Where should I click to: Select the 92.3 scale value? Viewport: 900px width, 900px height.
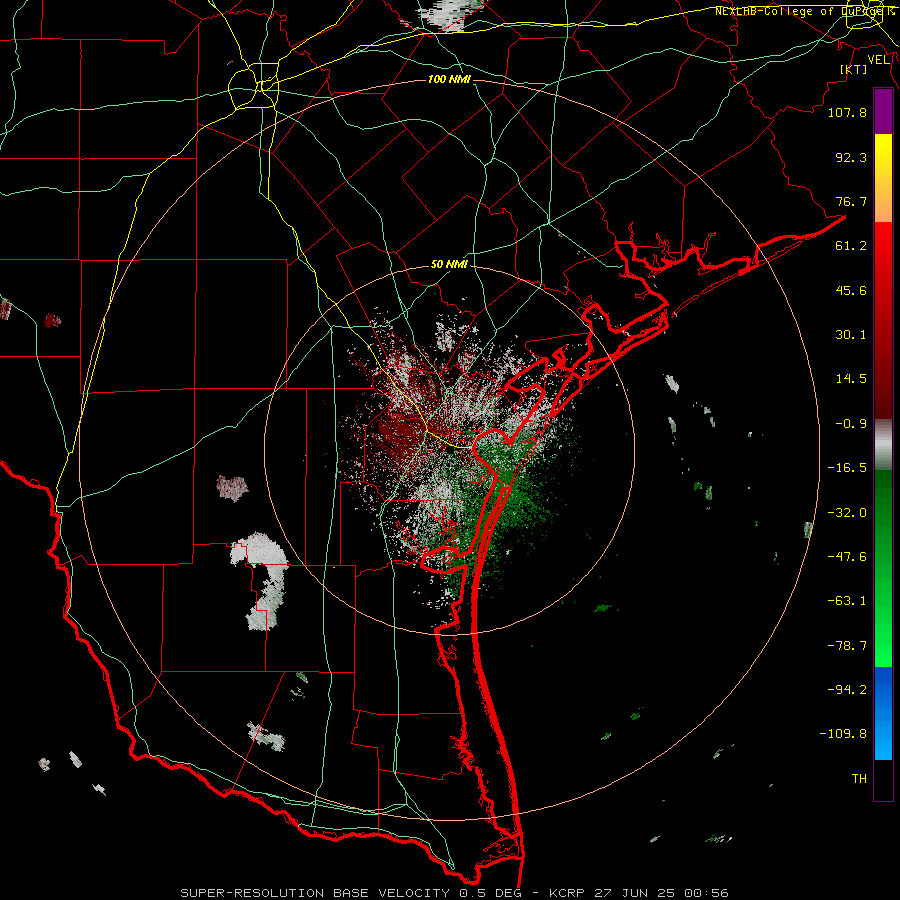851,157
